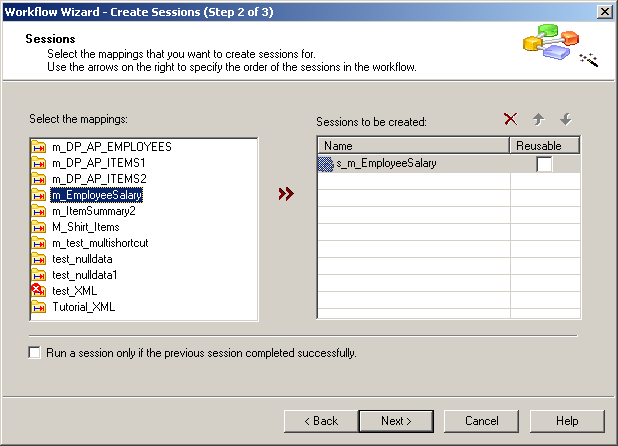Cancel the Workflow Wizard

481,421
